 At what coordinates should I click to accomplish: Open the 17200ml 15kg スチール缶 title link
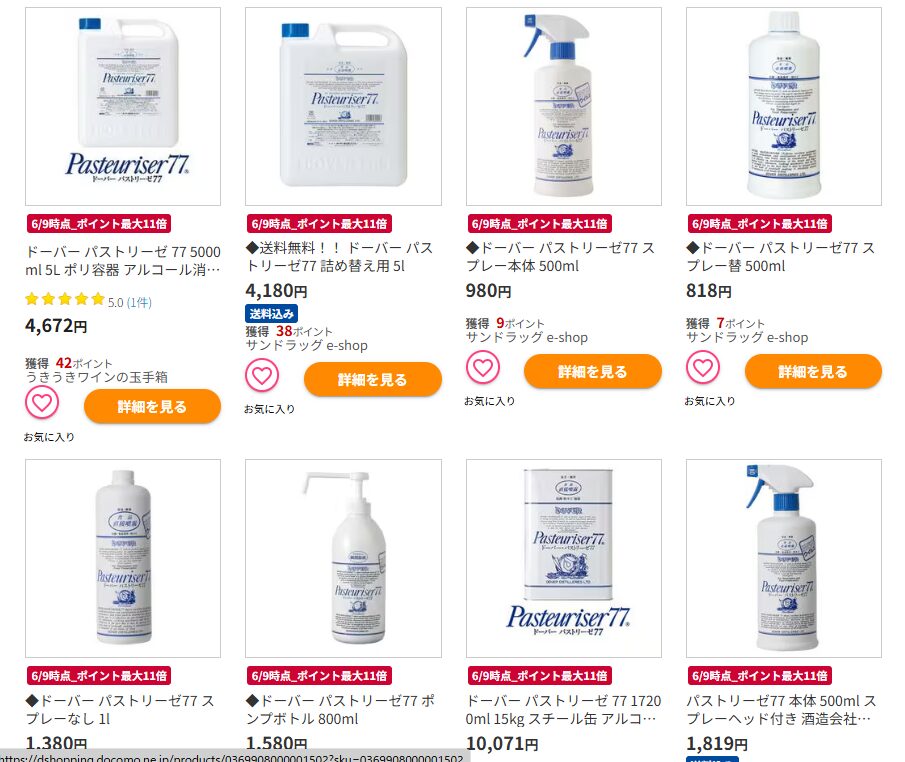click(563, 709)
